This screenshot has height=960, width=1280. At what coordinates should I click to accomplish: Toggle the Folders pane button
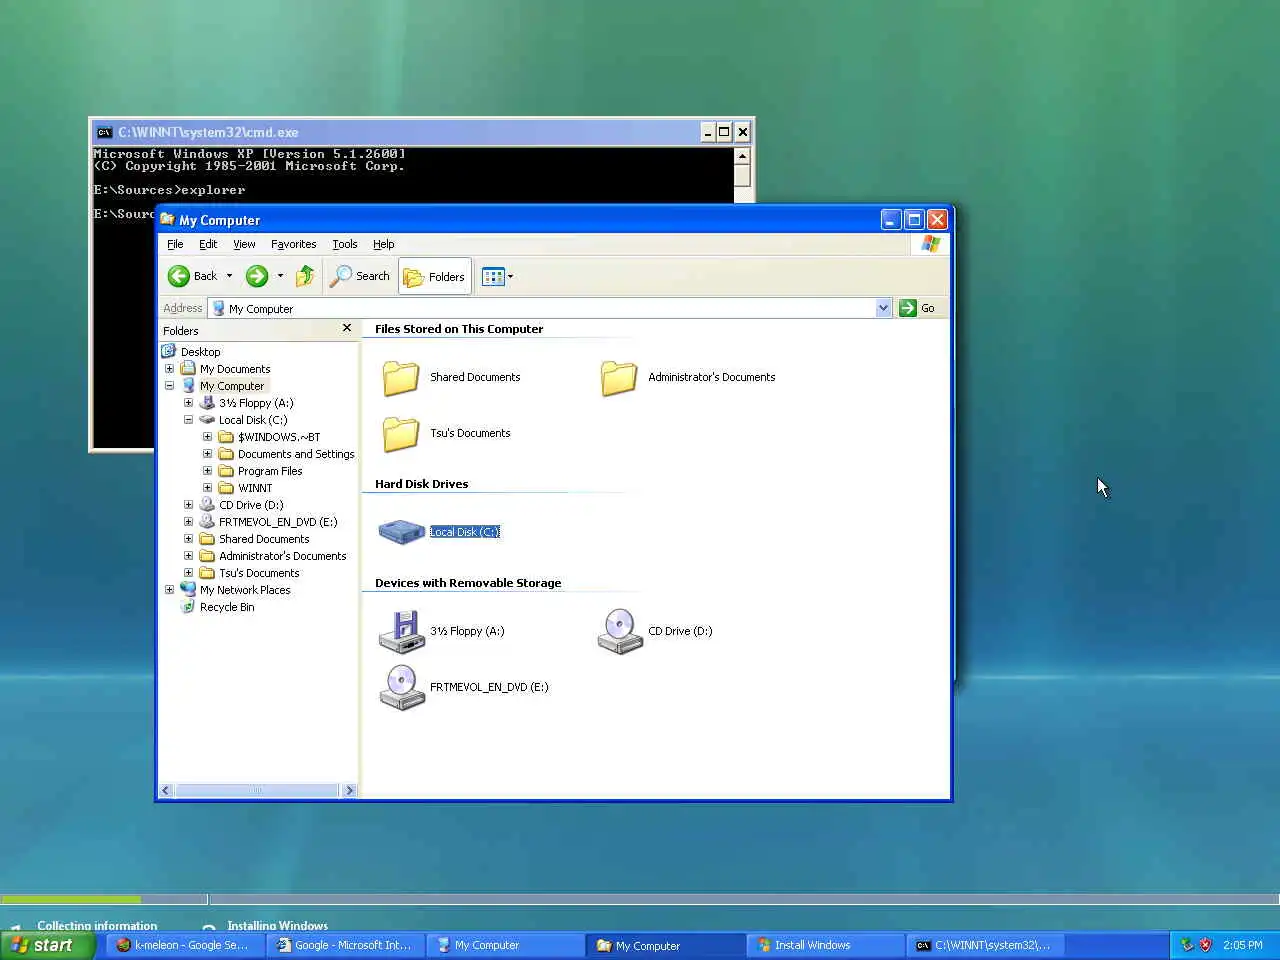click(435, 277)
